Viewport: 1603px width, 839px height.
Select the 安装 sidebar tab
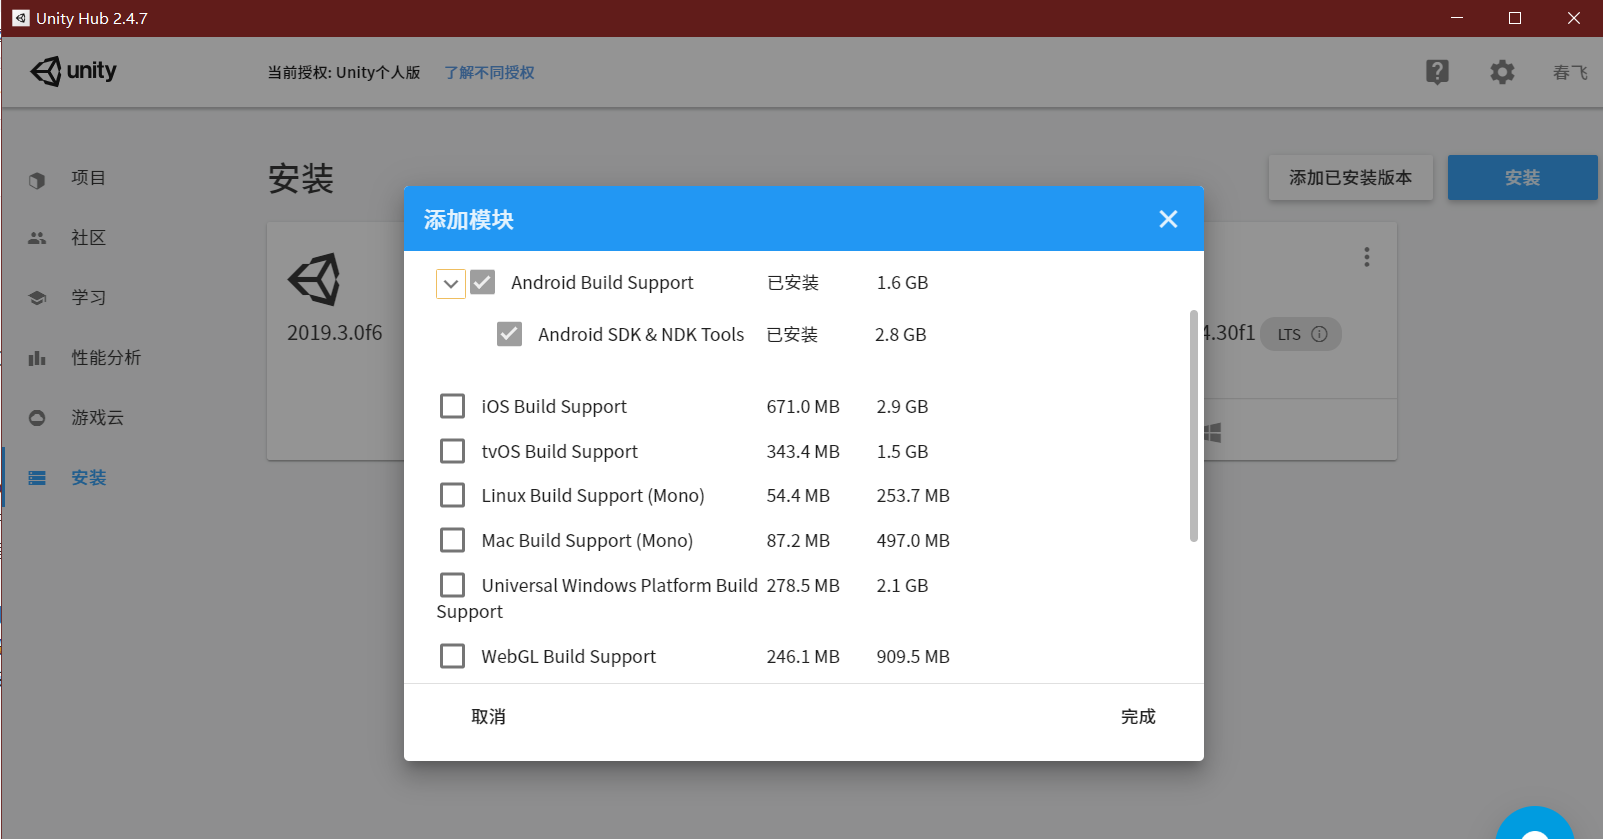[x=88, y=478]
